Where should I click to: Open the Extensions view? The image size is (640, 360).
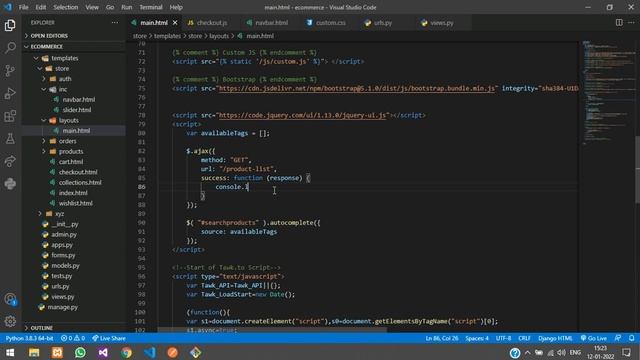click(10, 116)
